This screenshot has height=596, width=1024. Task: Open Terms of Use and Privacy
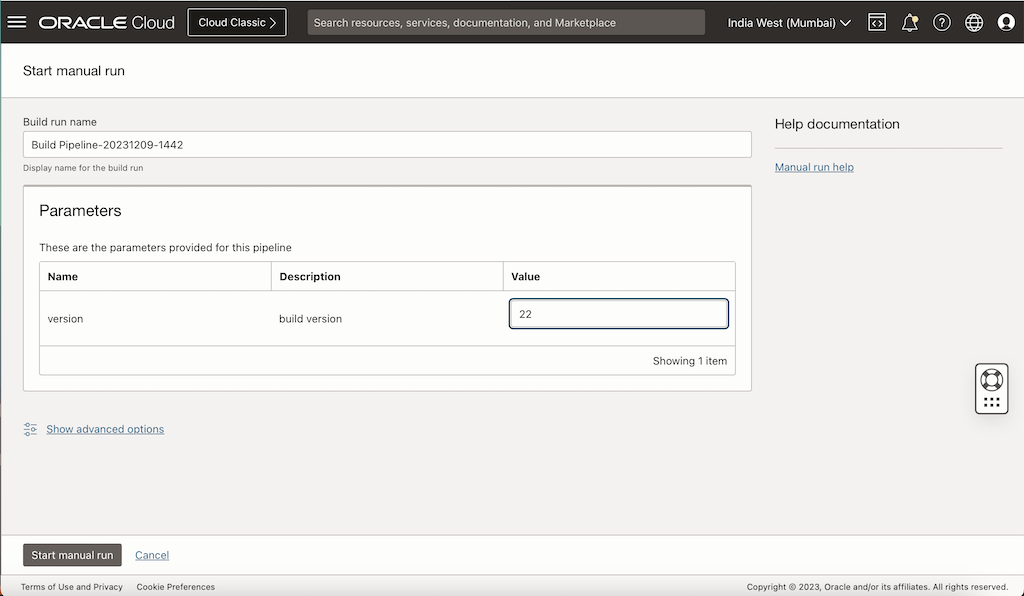click(x=72, y=587)
